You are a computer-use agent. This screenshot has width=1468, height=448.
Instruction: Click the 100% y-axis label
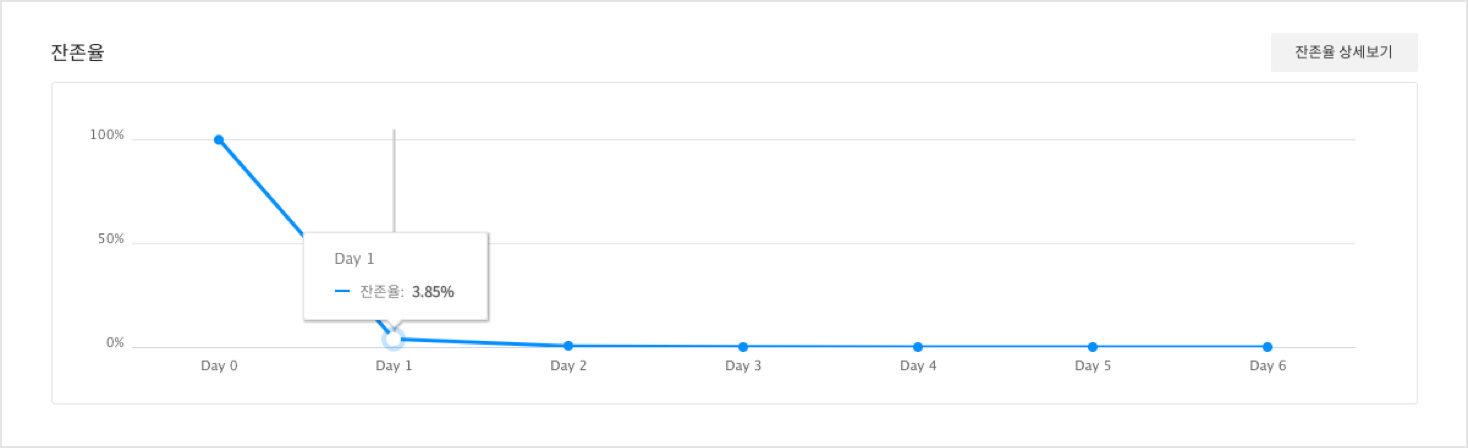click(107, 135)
